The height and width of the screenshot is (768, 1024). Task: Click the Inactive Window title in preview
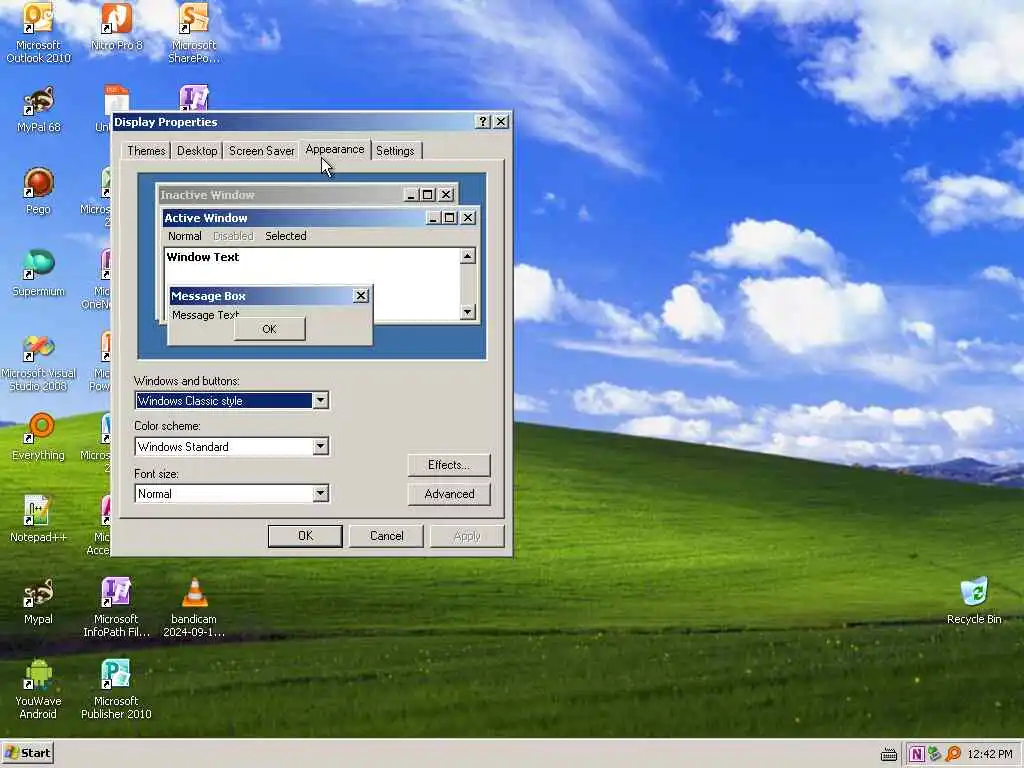click(x=207, y=195)
